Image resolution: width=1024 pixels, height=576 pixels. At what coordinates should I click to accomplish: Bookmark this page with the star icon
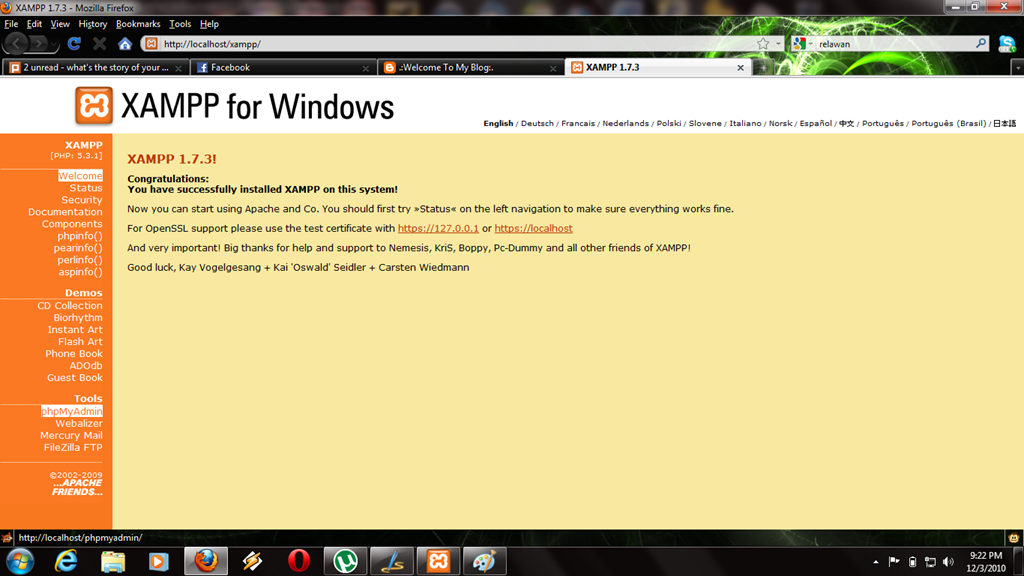coord(763,44)
